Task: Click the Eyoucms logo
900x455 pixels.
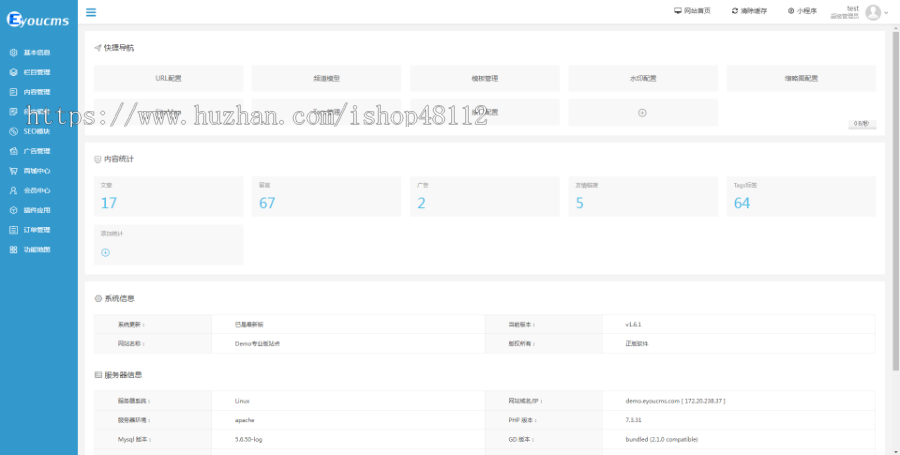Action: (38, 20)
